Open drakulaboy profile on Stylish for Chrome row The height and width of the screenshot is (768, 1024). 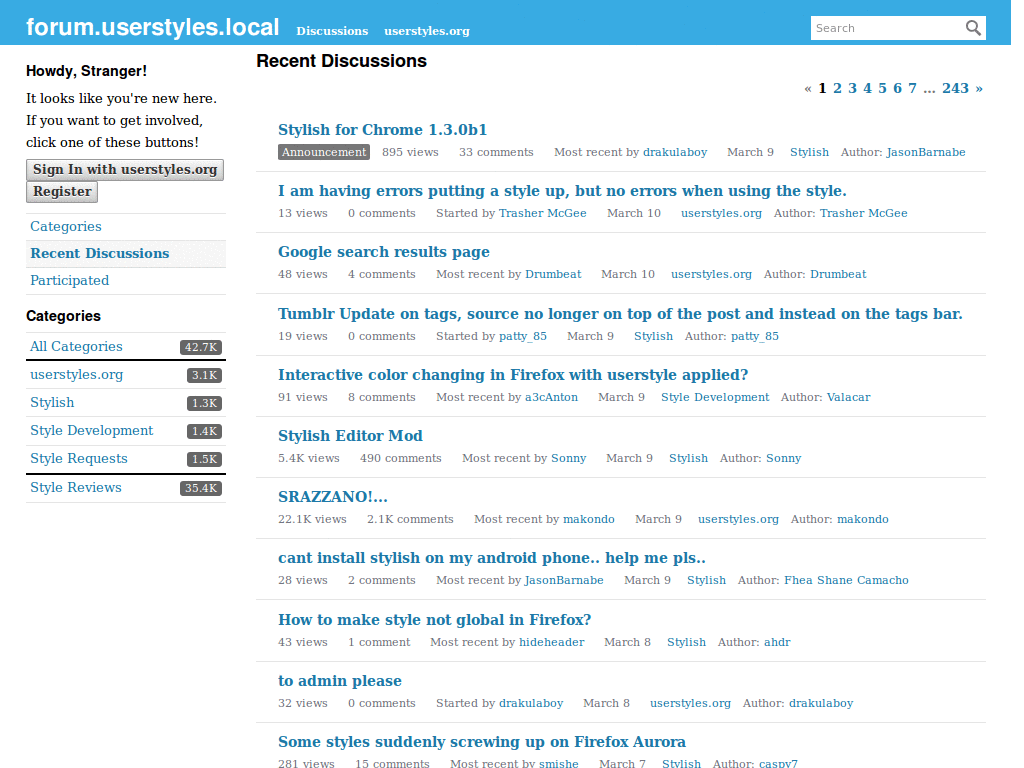point(675,152)
